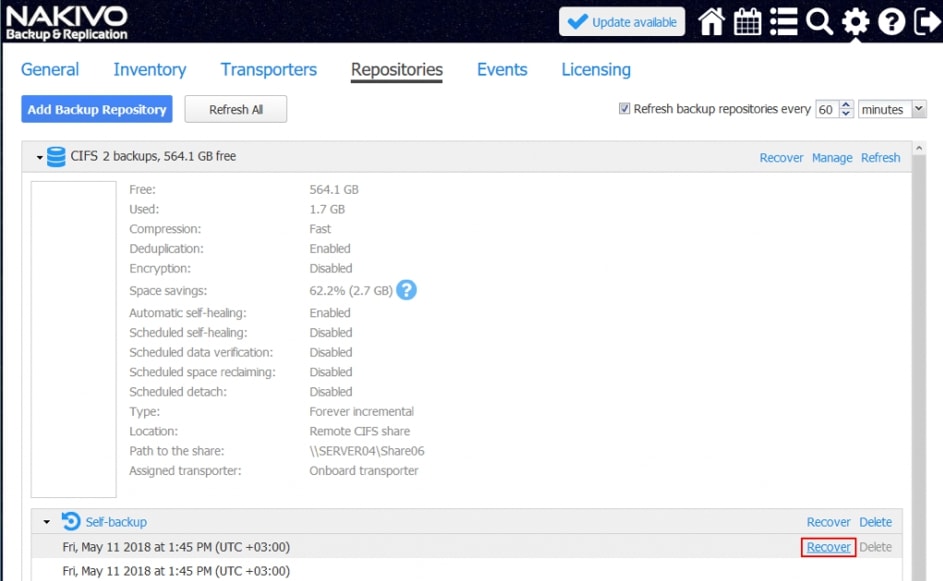Collapse the CIFS repository section
Viewport: 943px width, 581px height.
40,157
